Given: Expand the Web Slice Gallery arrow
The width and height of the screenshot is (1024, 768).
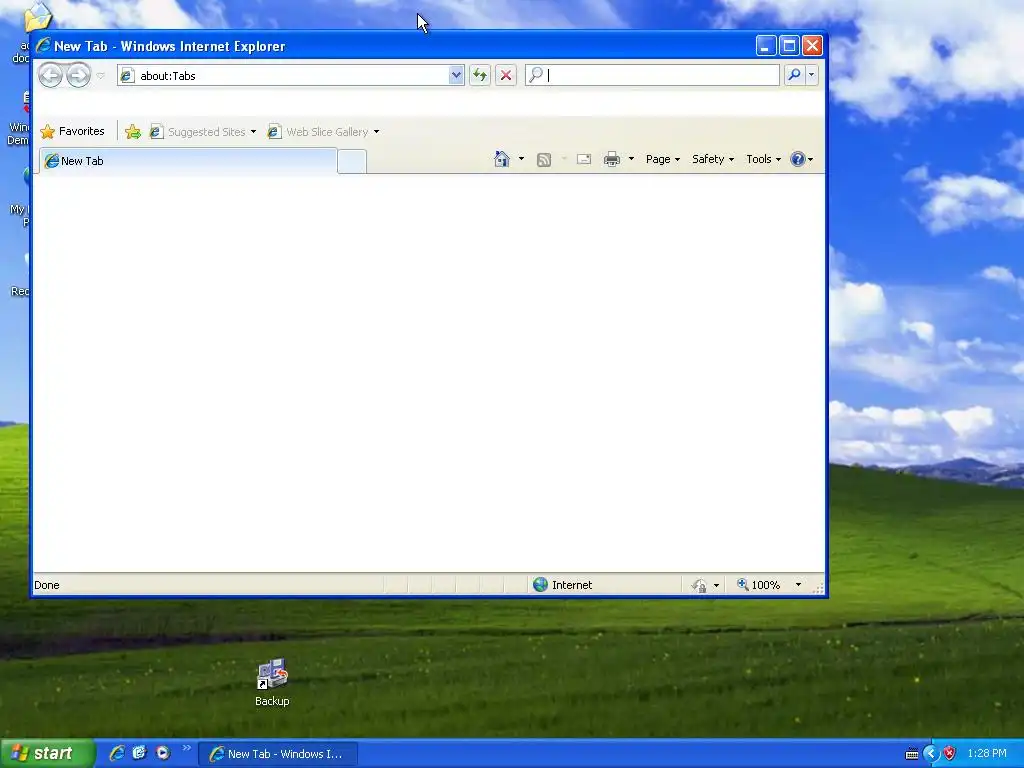Looking at the screenshot, I should [377, 132].
